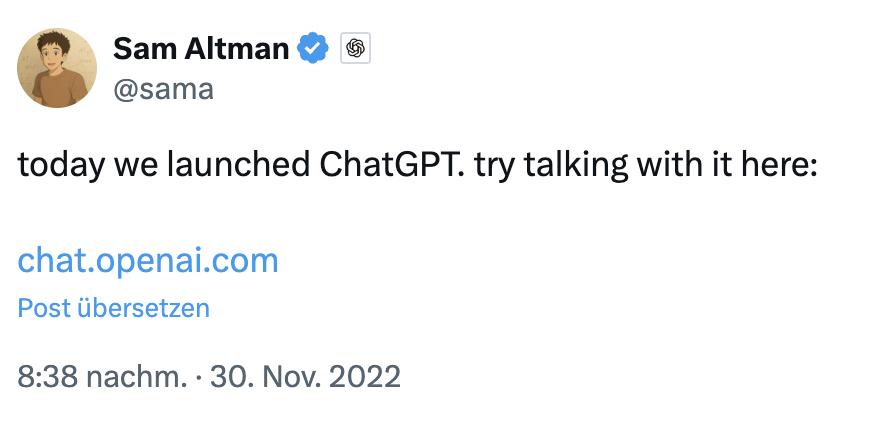Click the 8:38 nachm. timestamp
This screenshot has width=878, height=422.
pos(102,377)
